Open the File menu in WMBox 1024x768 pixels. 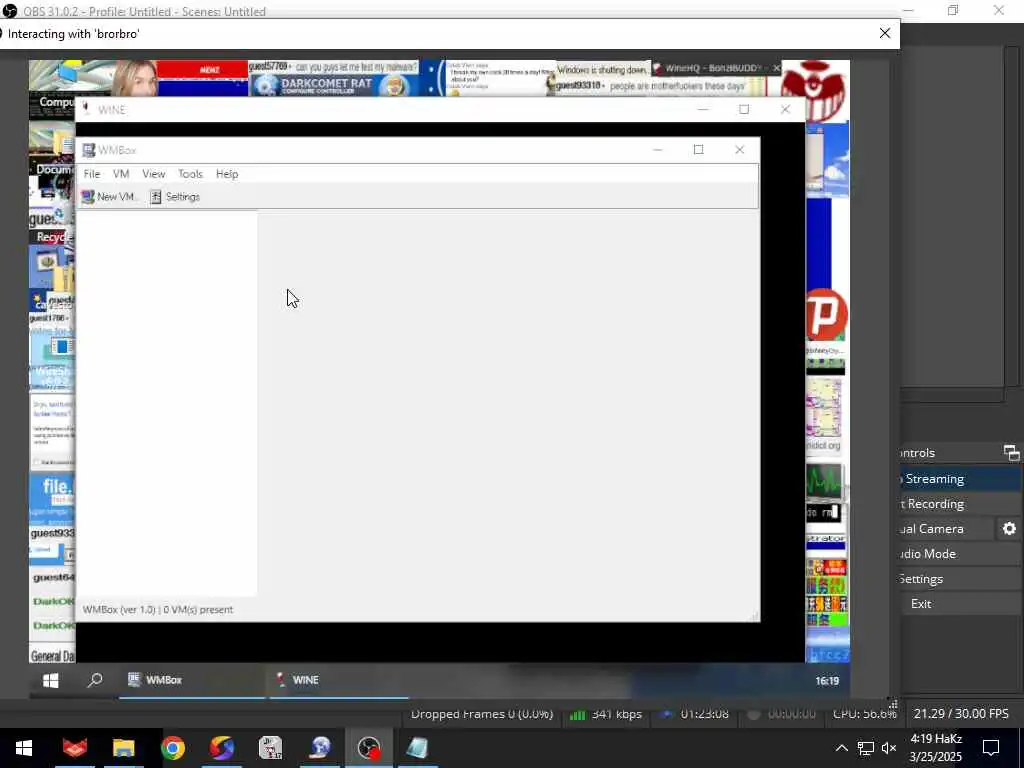[91, 174]
